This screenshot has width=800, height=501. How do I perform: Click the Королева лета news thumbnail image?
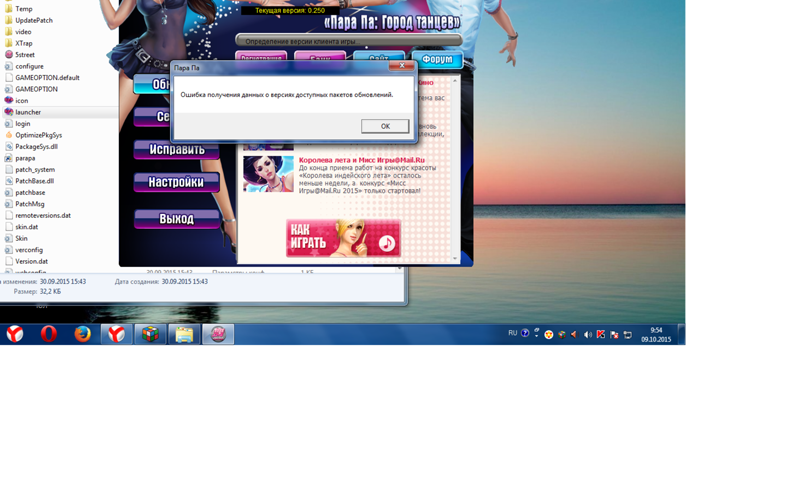[x=268, y=174]
